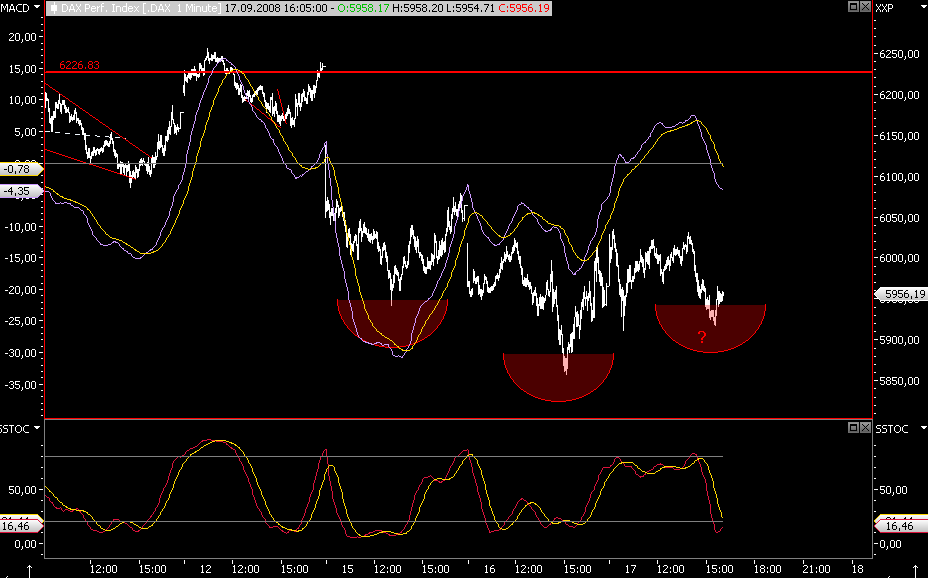Viewport: 928px width, 578px height.
Task: Click the 17.09.2008 16:05:00 timestamp
Action: pyautogui.click(x=276, y=8)
